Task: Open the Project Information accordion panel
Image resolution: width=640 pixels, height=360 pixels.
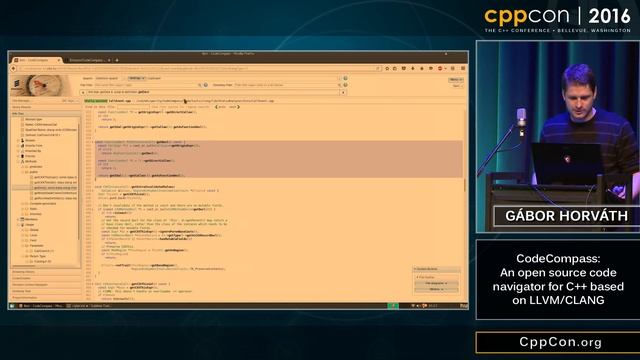Action: tap(45, 298)
